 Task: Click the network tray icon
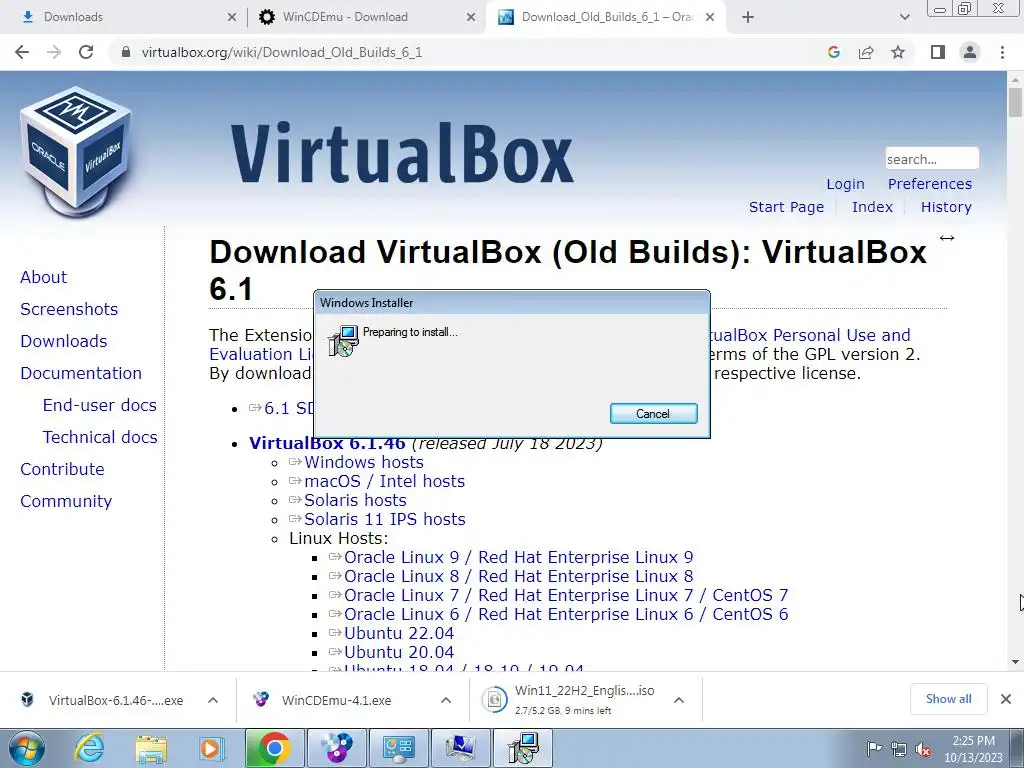pyautogui.click(x=899, y=749)
